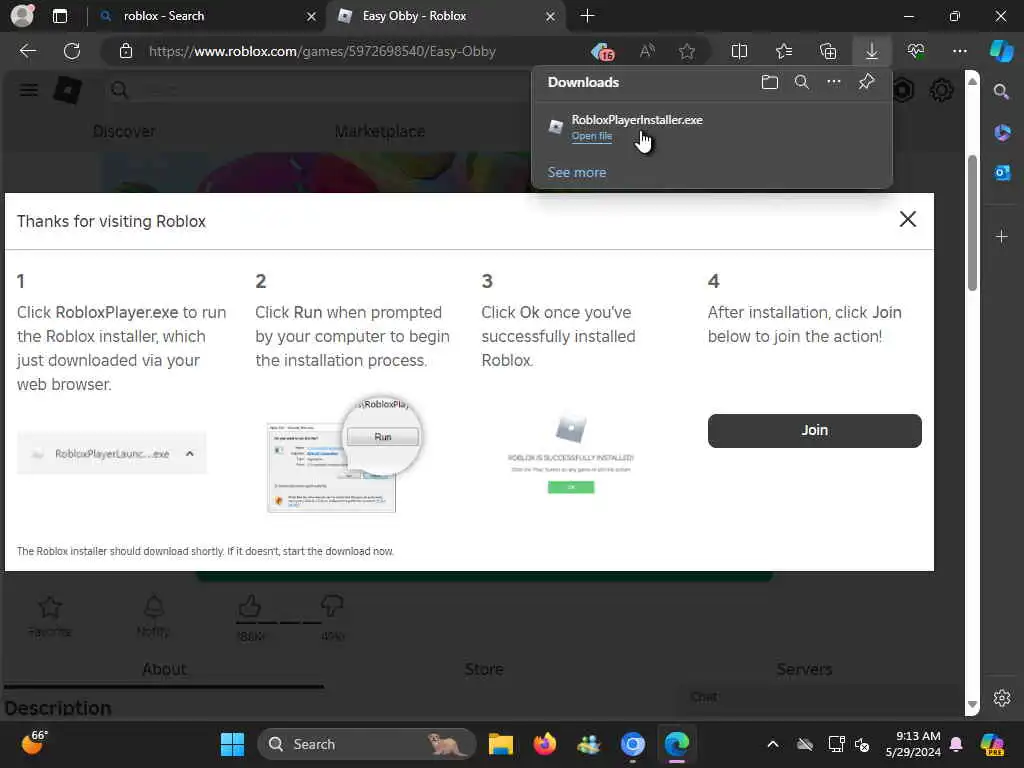
Task: Like the game with thumbs up
Action: click(250, 607)
